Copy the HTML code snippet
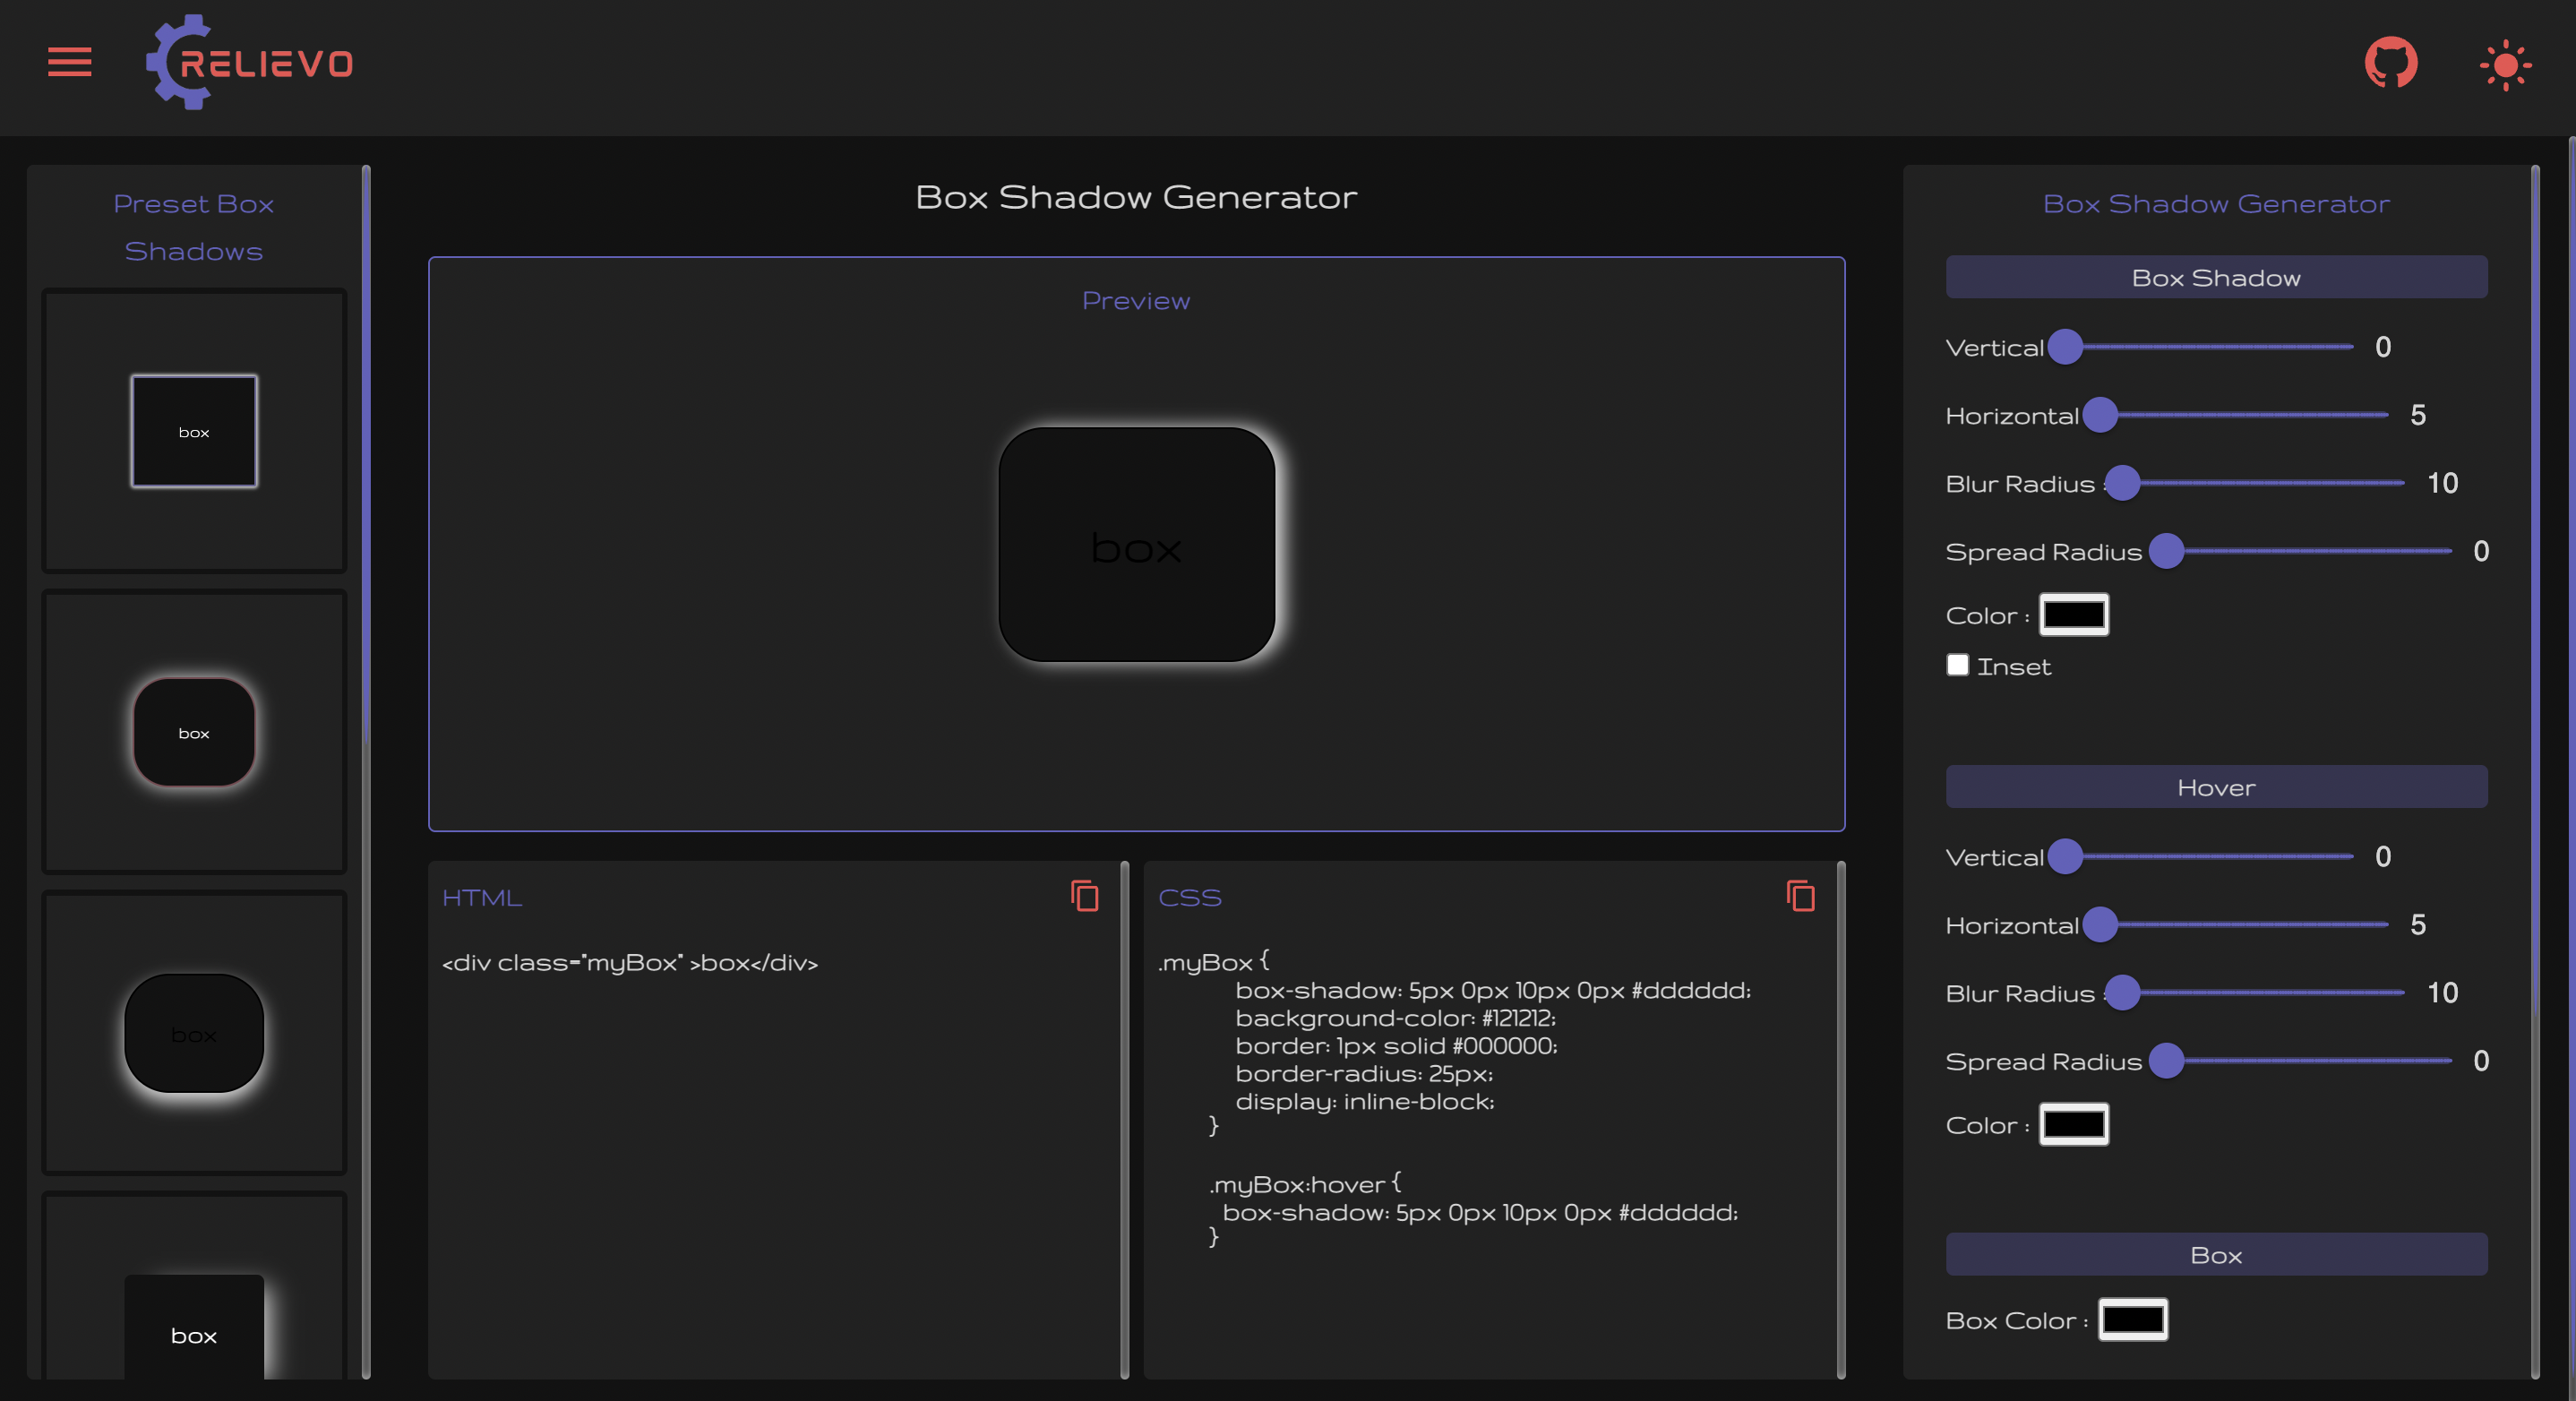 coord(1084,896)
